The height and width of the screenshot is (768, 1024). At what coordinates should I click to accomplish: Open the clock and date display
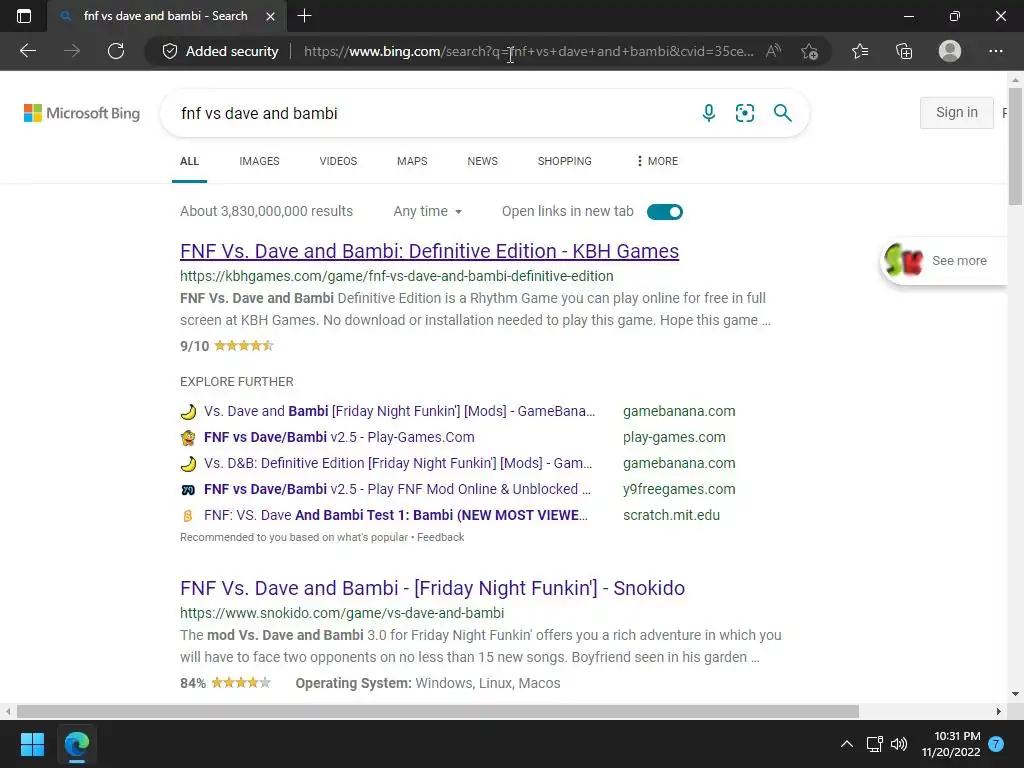(951, 744)
